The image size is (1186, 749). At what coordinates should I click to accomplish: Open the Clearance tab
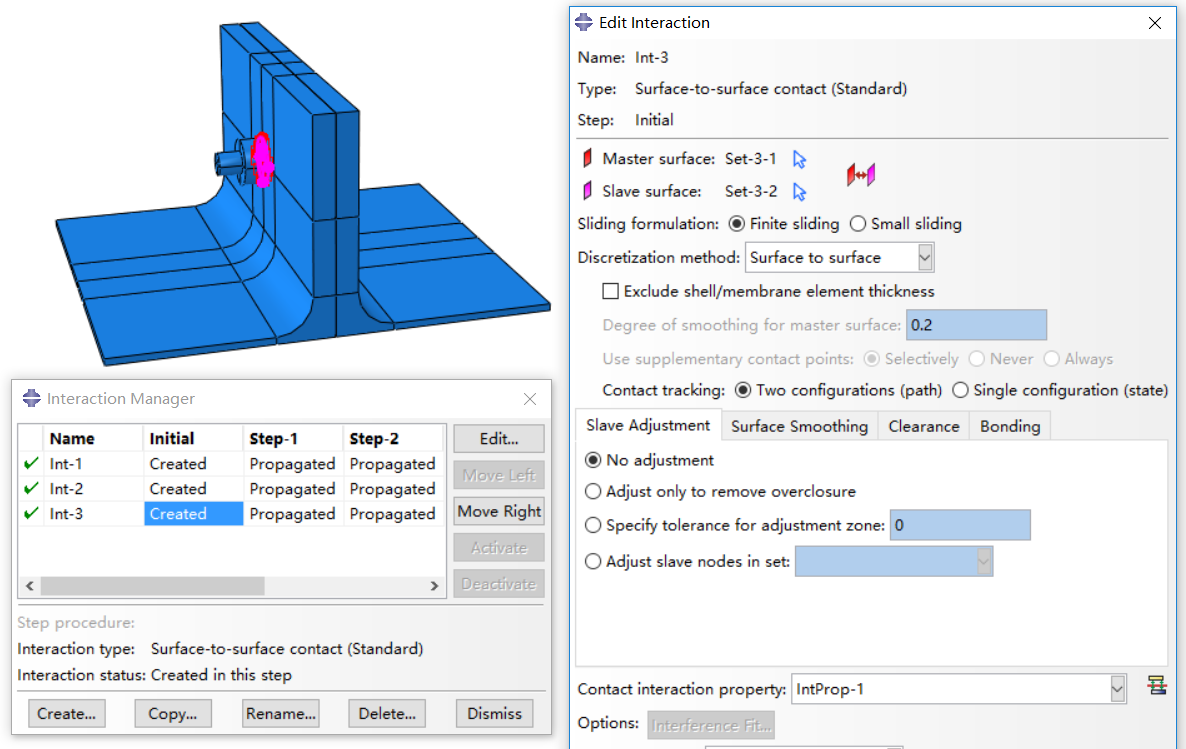tap(924, 427)
